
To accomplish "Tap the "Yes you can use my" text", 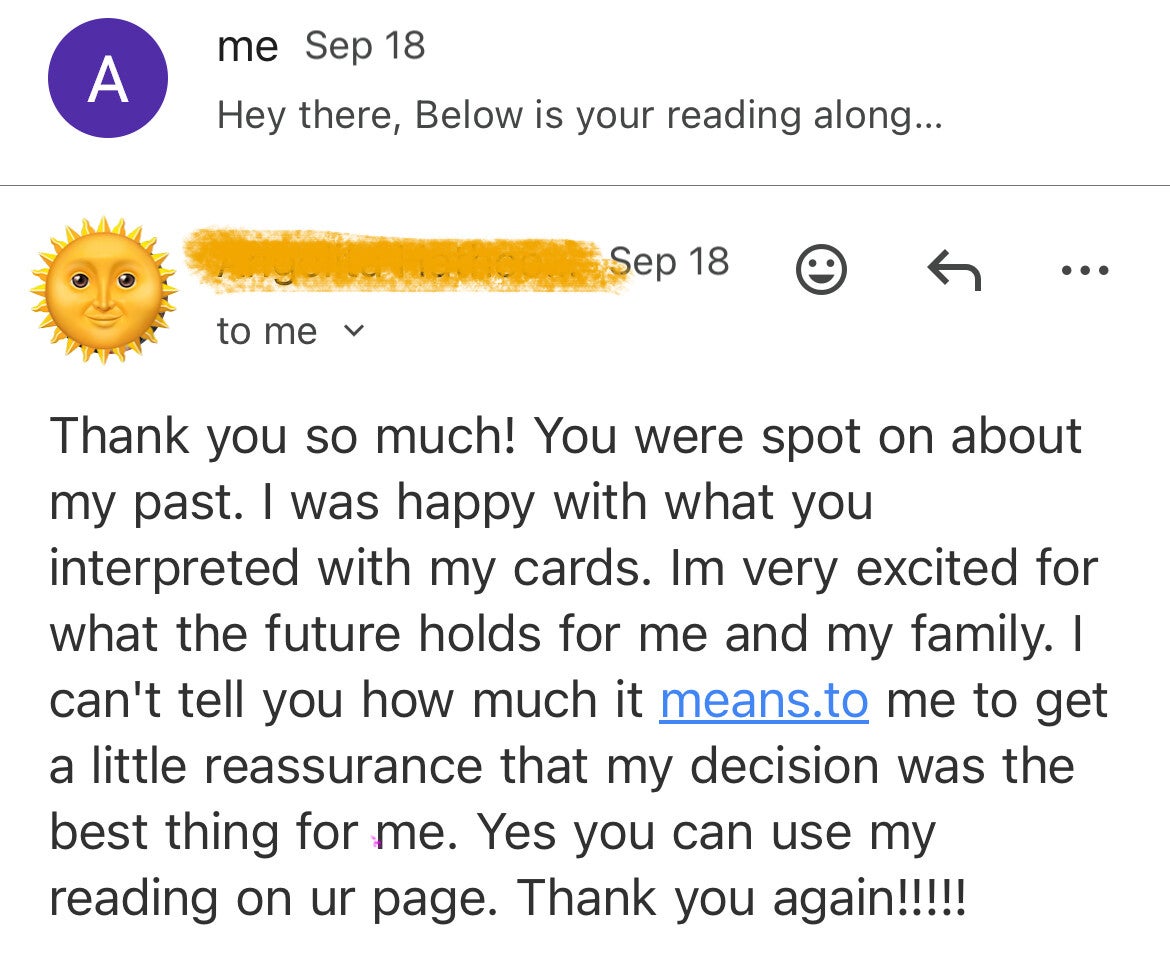I will [706, 832].
